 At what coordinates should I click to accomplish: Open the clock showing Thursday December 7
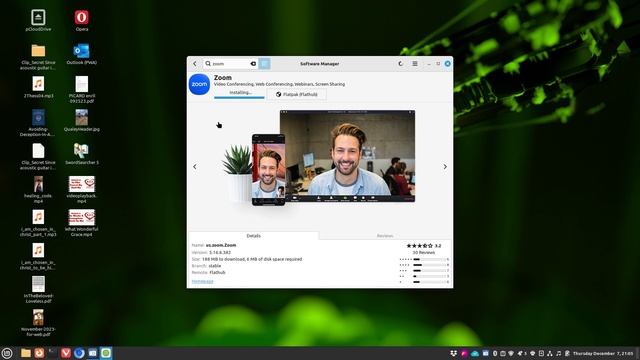tap(603, 353)
